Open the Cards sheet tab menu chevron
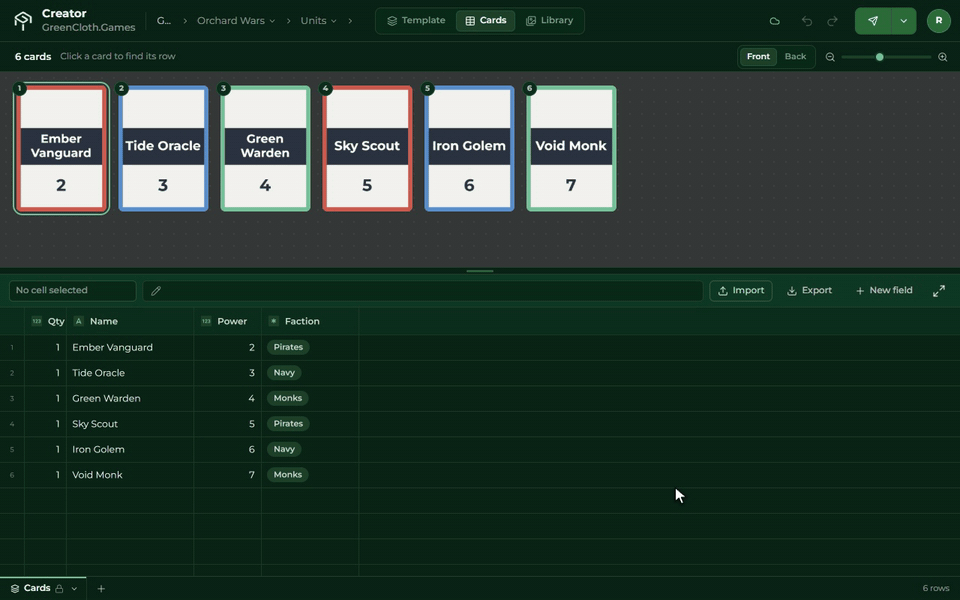 click(x=74, y=588)
